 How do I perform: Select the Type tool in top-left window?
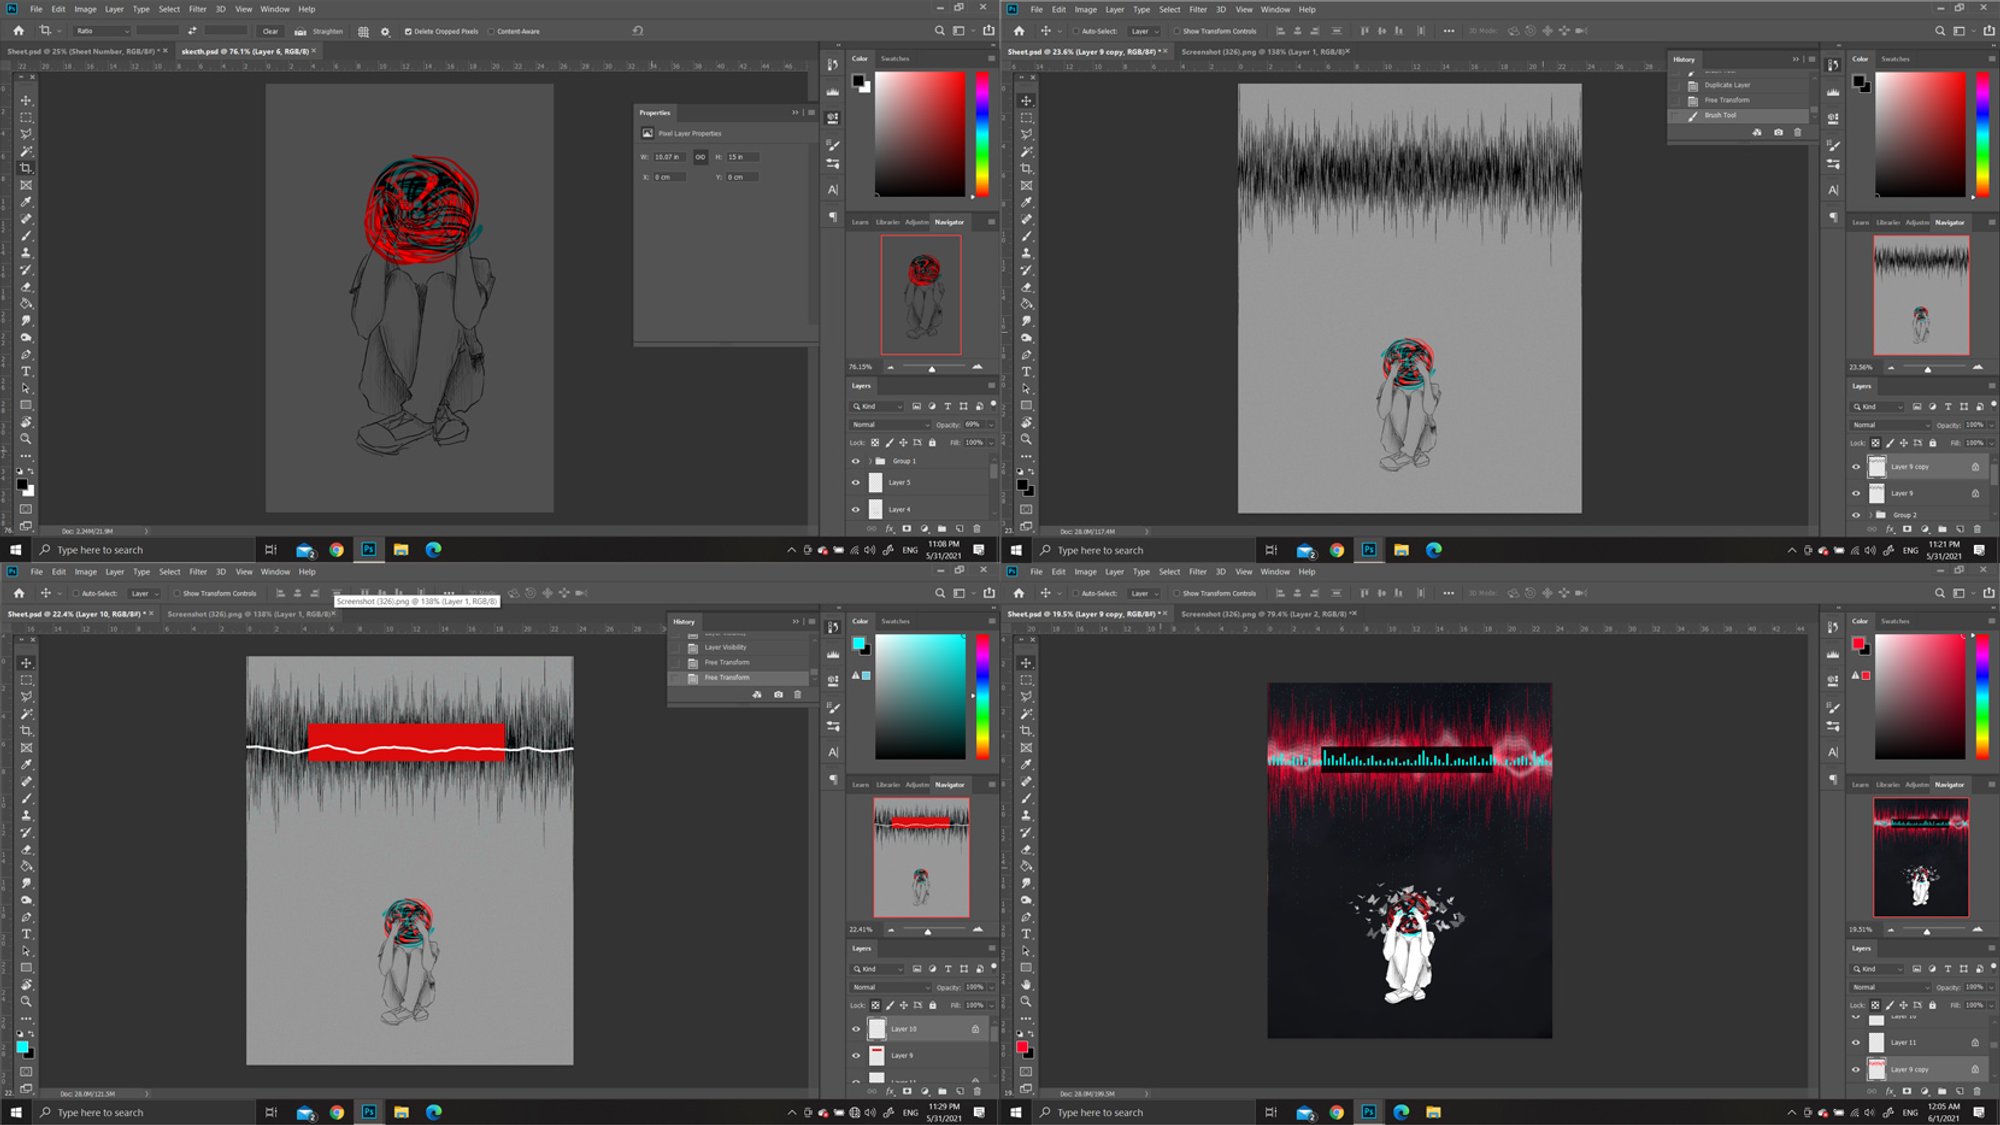pos(26,371)
